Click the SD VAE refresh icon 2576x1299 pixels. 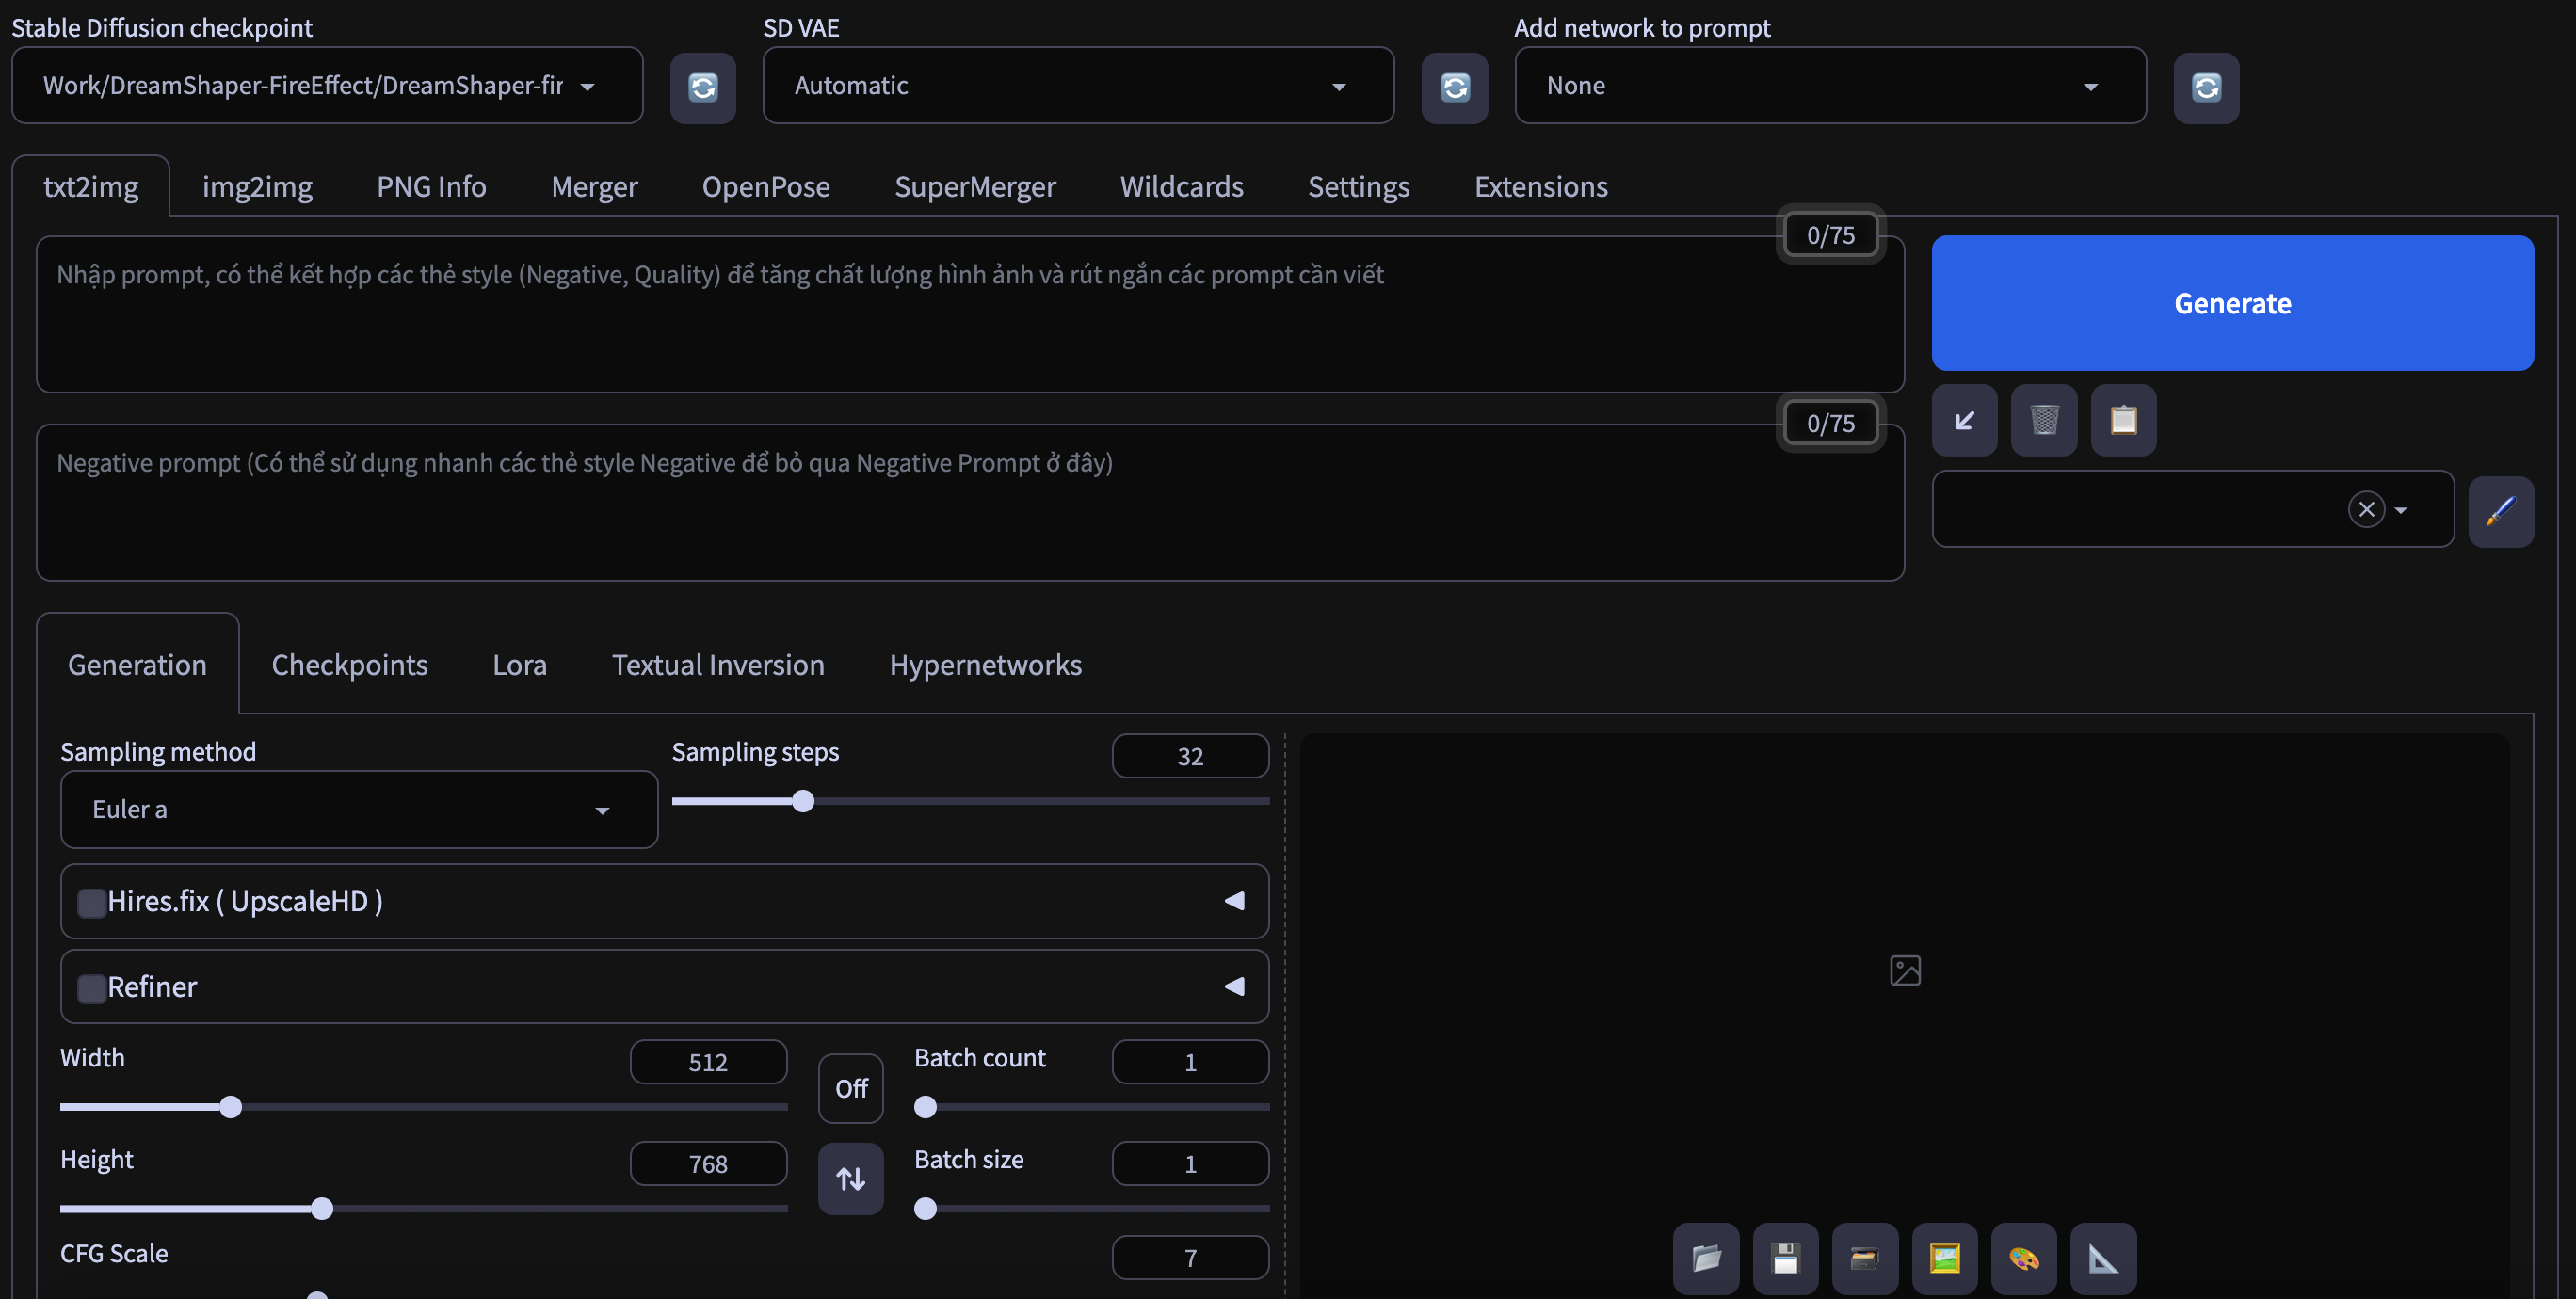coord(1454,88)
